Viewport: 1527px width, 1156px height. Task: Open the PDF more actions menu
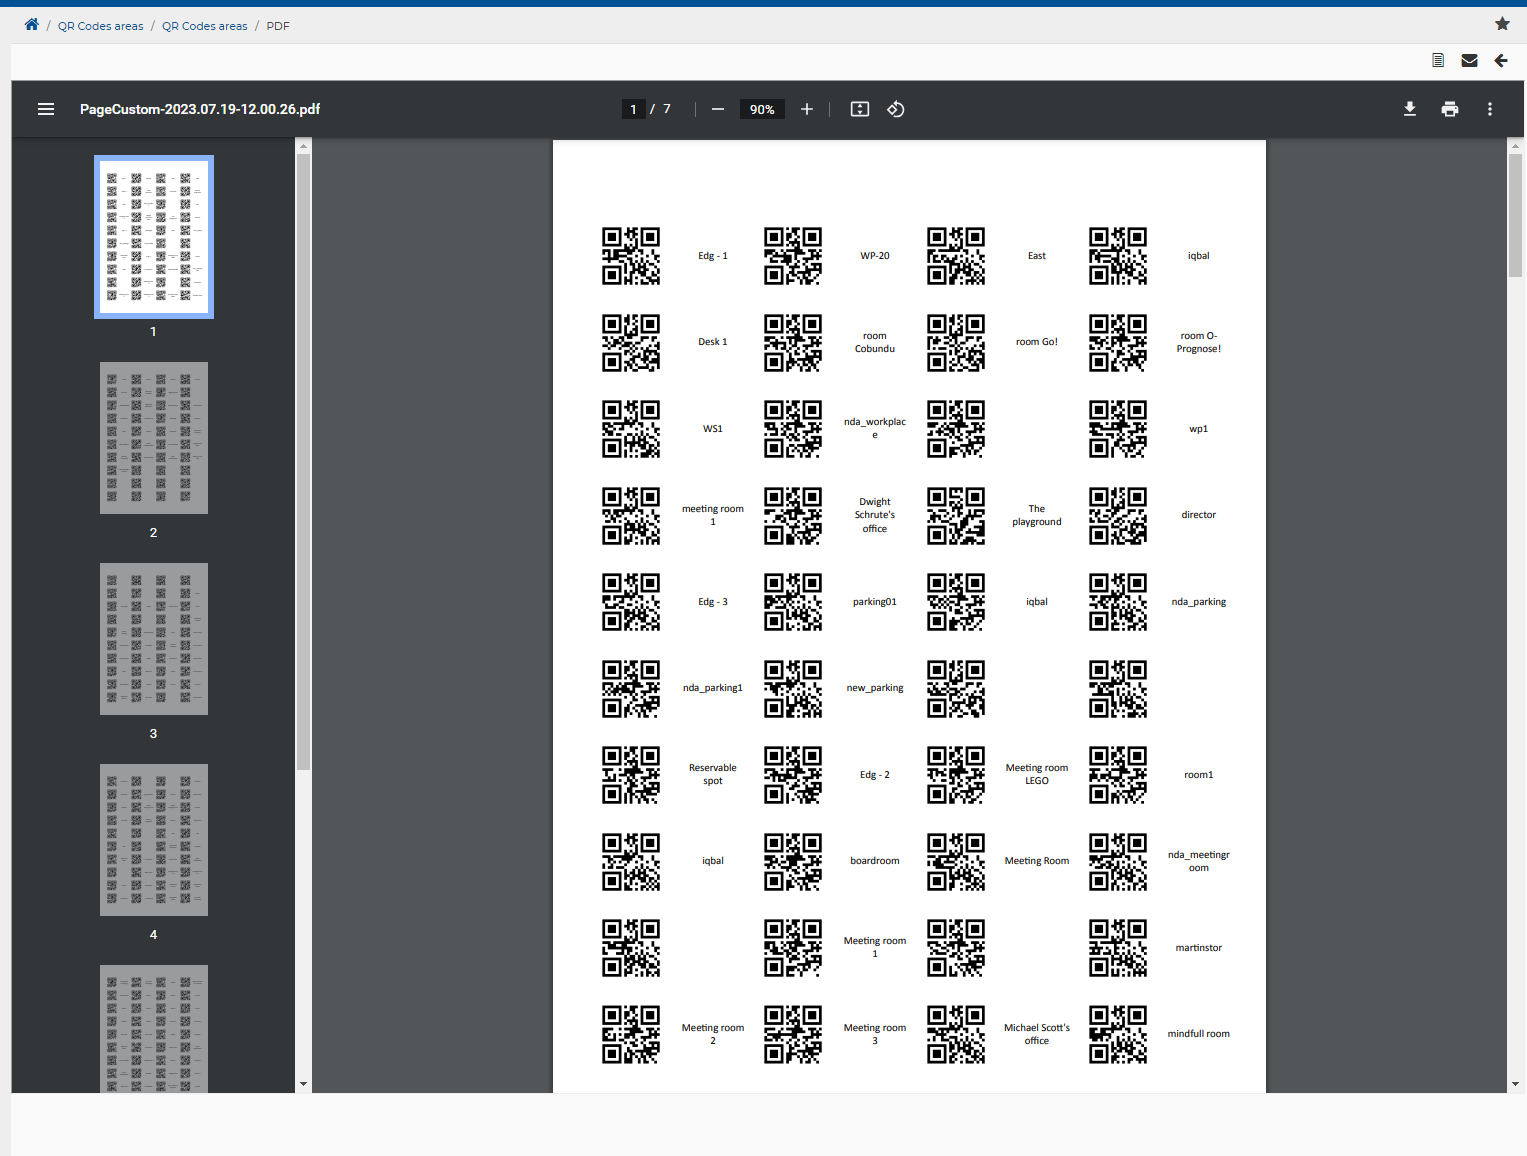[x=1490, y=109]
